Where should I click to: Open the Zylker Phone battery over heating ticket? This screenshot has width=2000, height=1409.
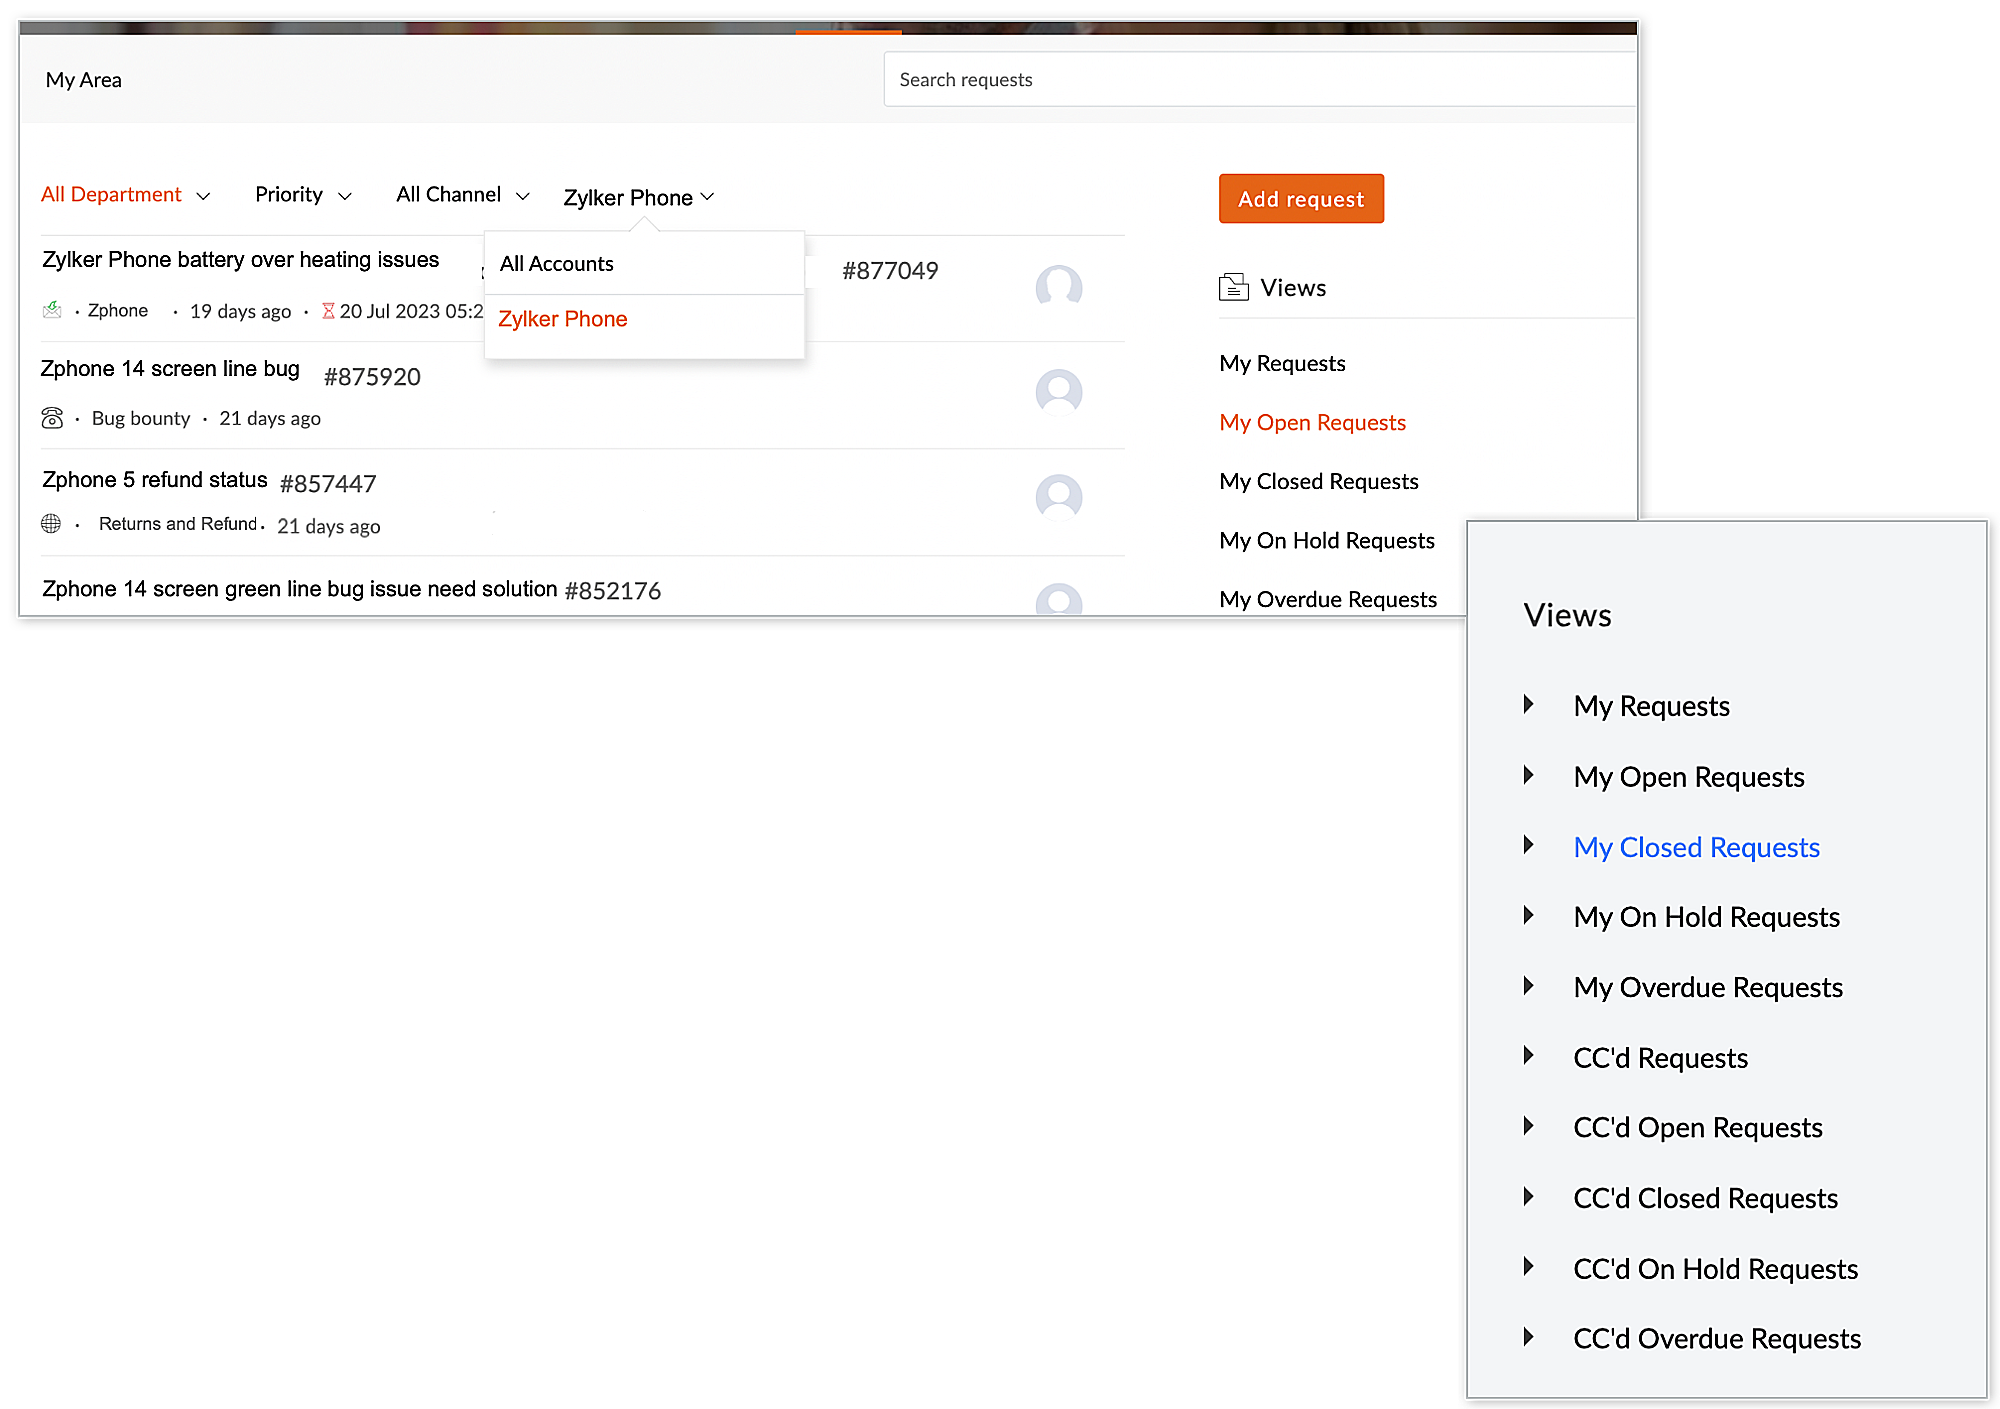click(x=240, y=260)
